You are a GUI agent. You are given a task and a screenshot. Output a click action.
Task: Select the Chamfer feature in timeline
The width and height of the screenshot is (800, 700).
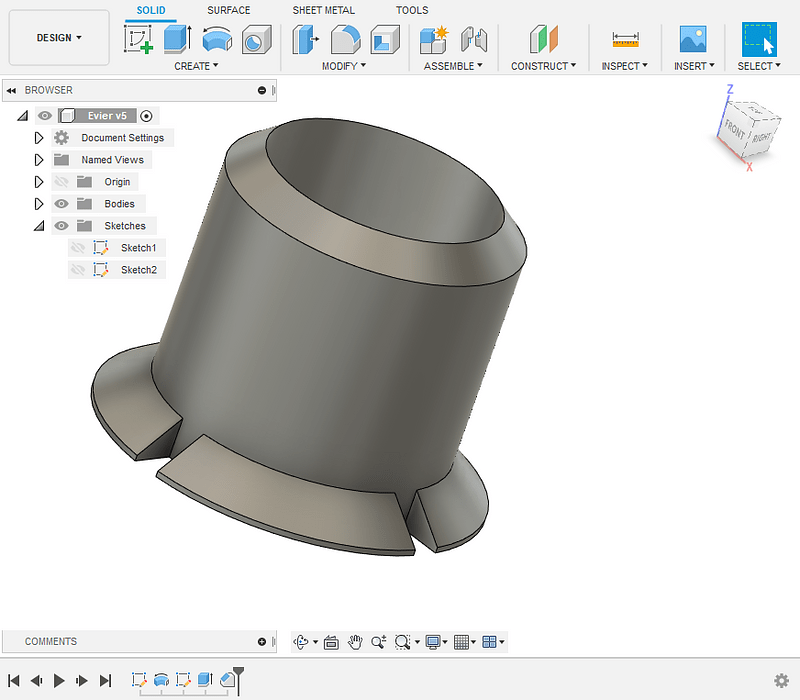coord(227,680)
